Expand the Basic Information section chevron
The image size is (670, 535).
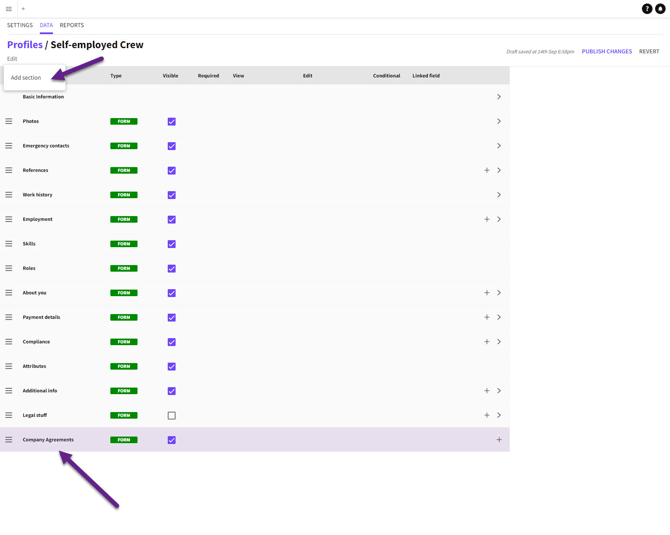pyautogui.click(x=499, y=97)
